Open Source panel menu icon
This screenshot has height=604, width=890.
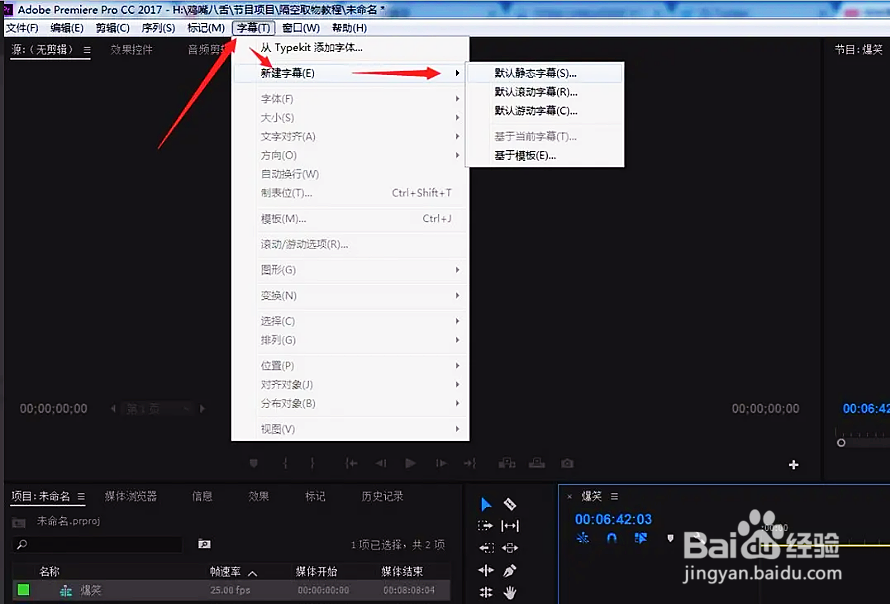(87, 50)
